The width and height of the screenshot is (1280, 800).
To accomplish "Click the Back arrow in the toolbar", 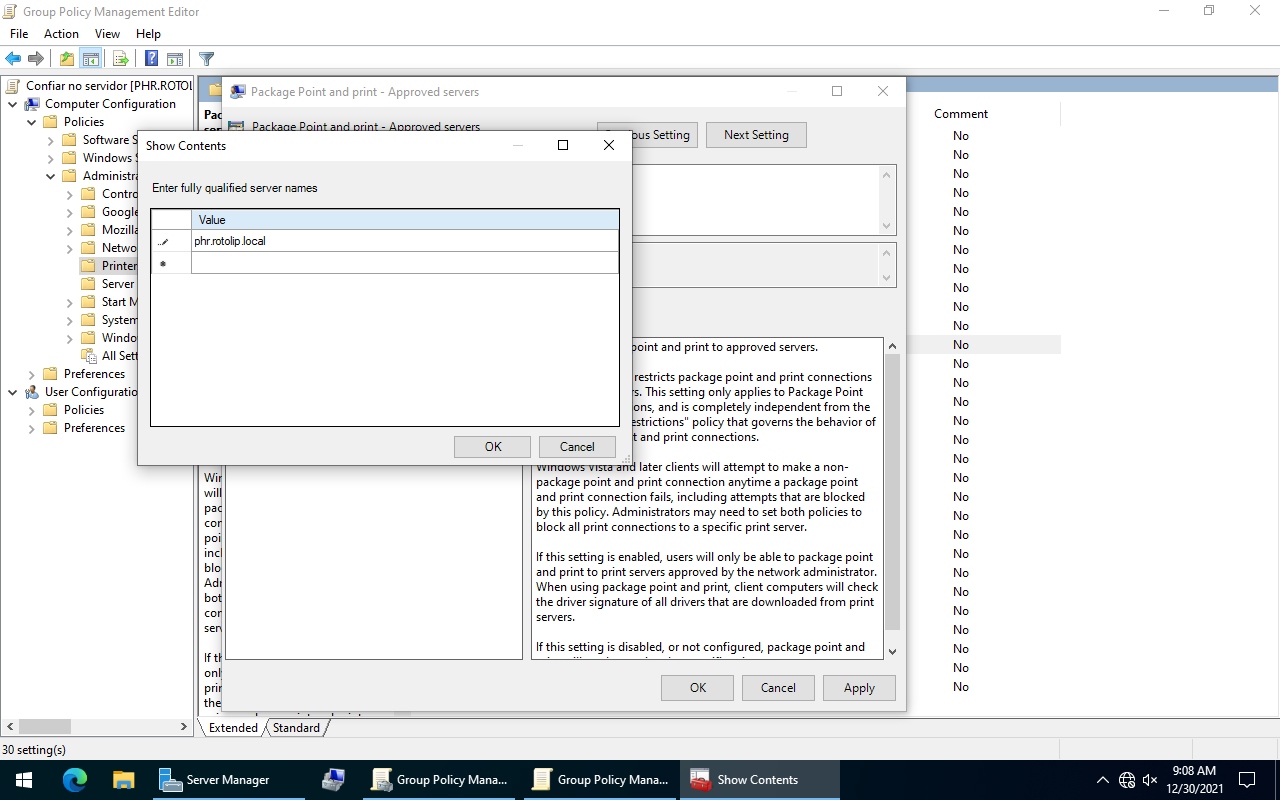I will click(13, 59).
